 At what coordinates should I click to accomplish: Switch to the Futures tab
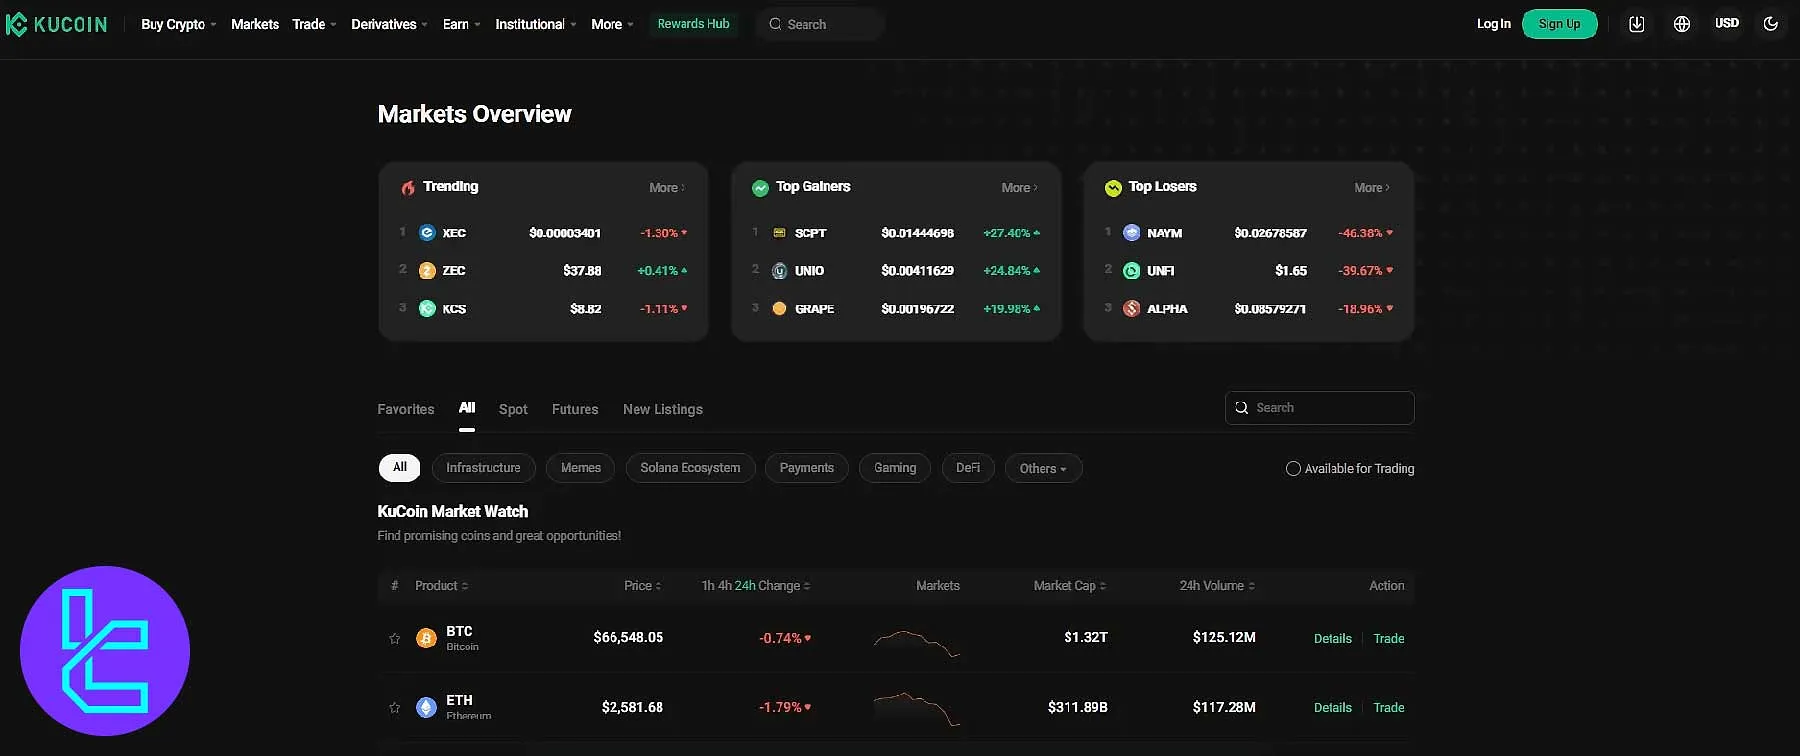[x=575, y=409]
